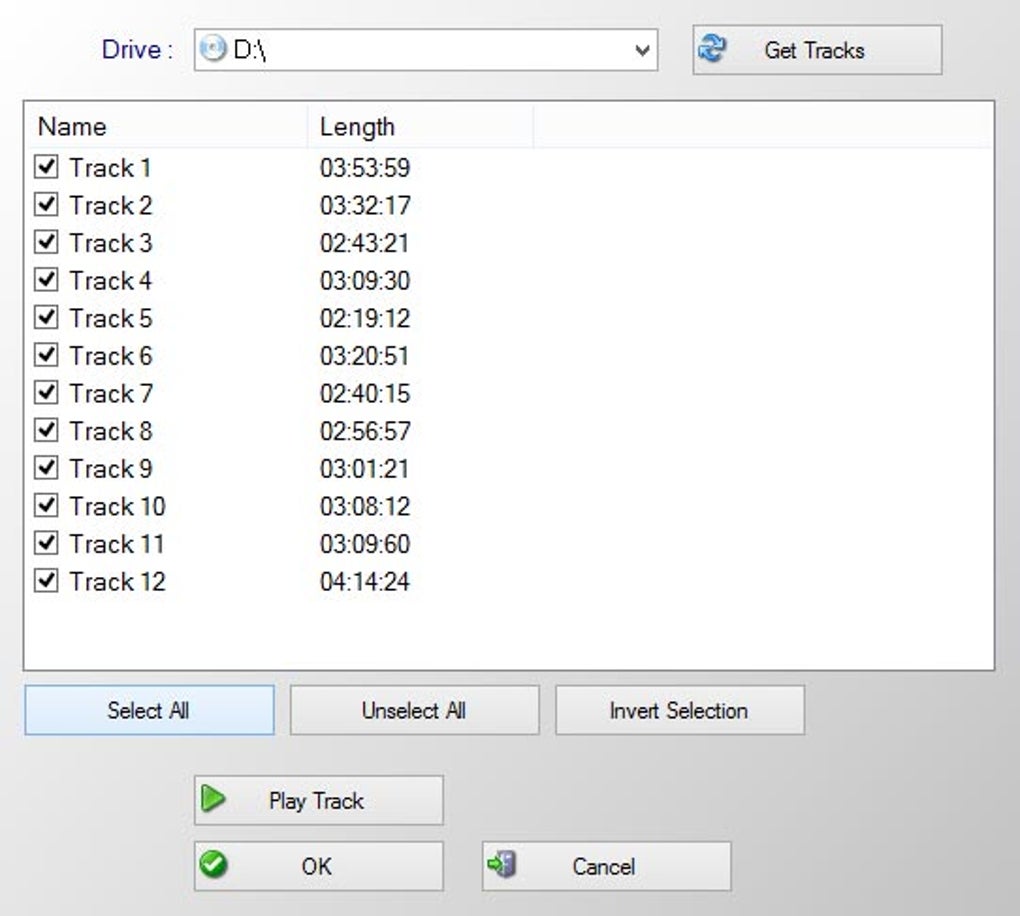1020x916 pixels.
Task: Select length 03:53:59 of Track 1
Action: (x=365, y=168)
